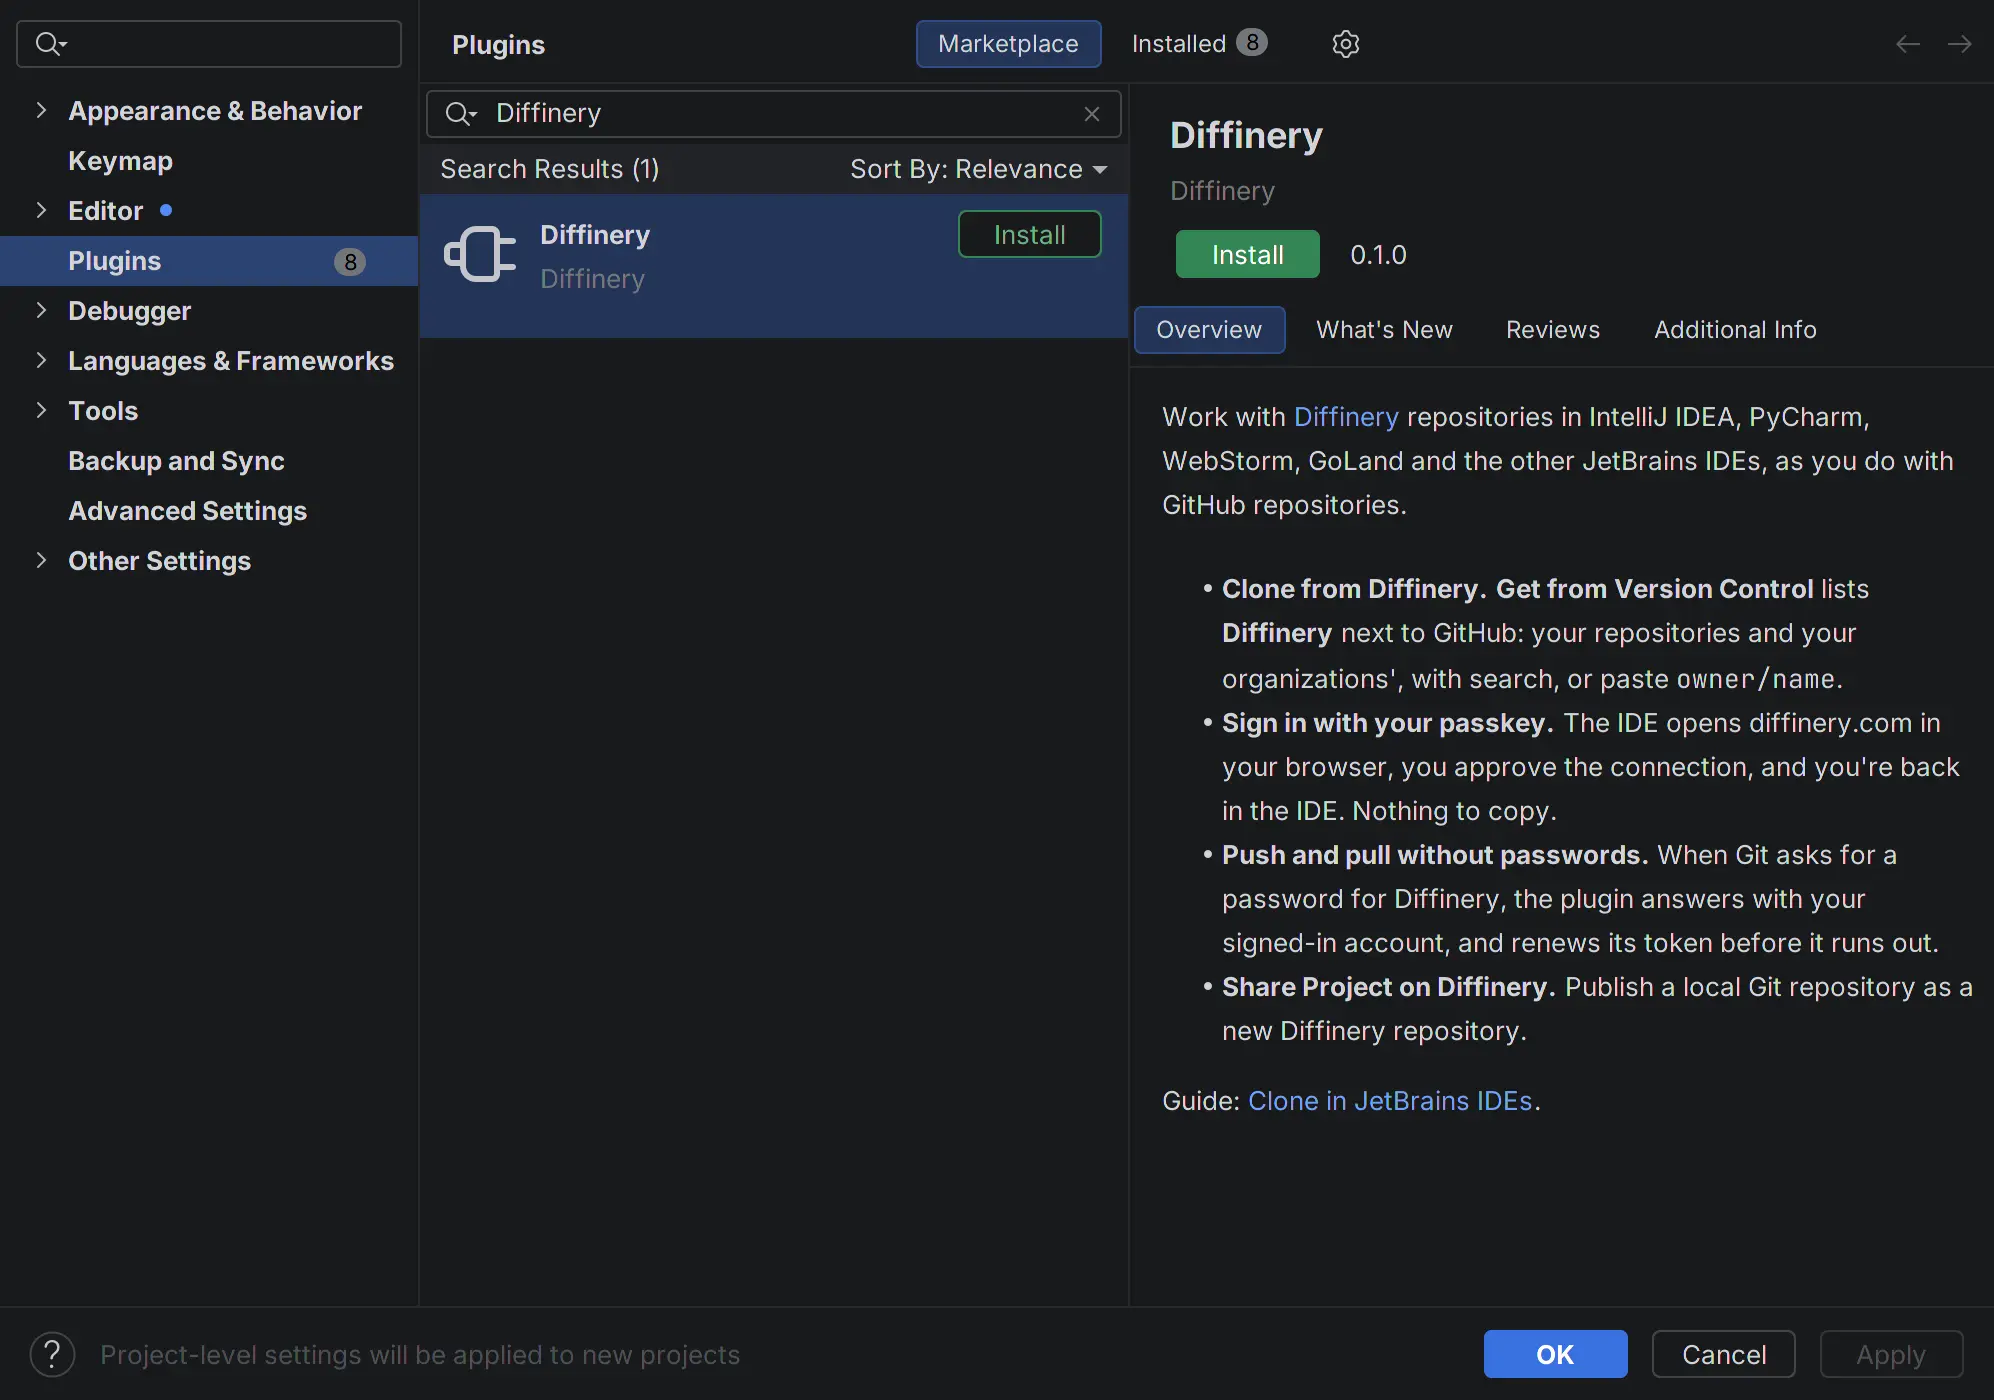Click the green Install button in details

1247,255
